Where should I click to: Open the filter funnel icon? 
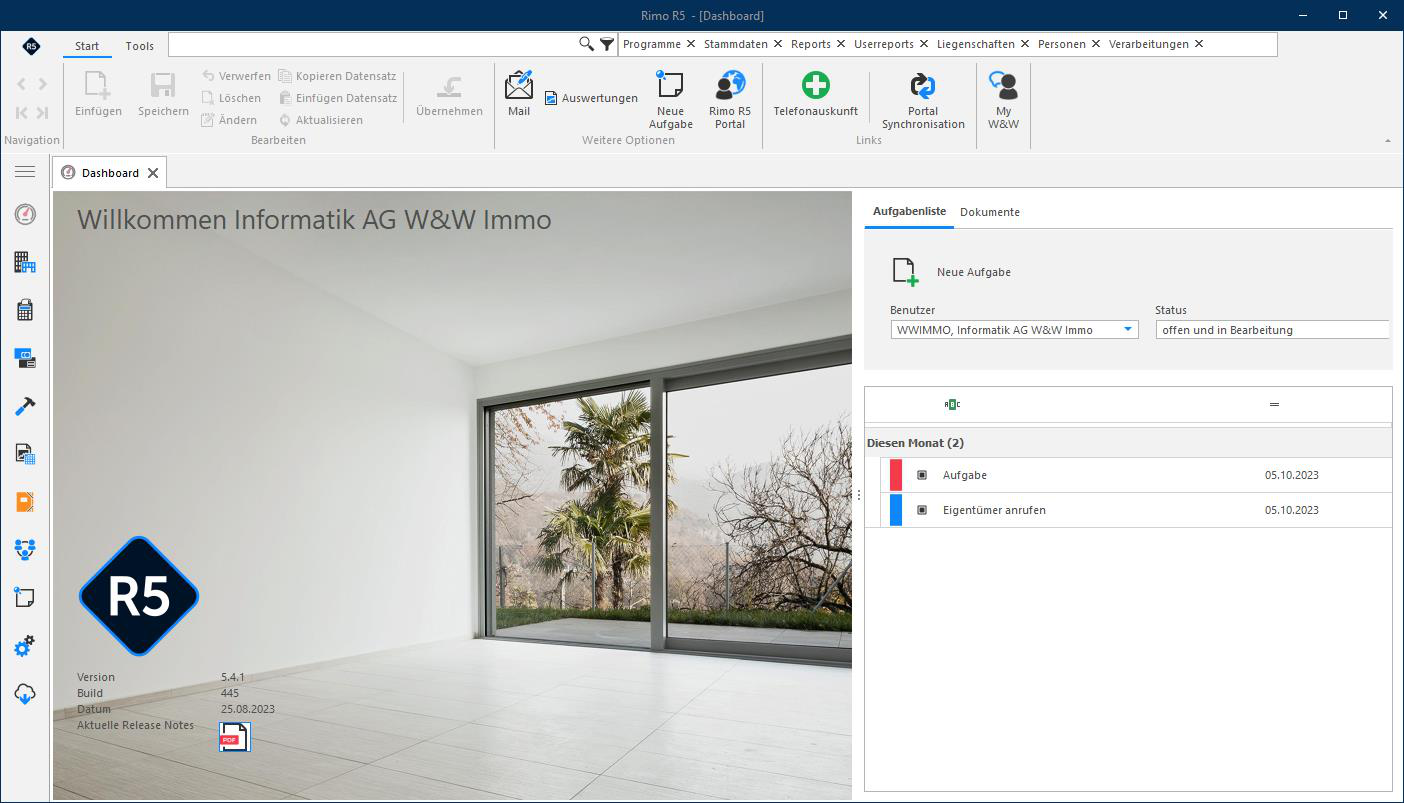click(607, 44)
